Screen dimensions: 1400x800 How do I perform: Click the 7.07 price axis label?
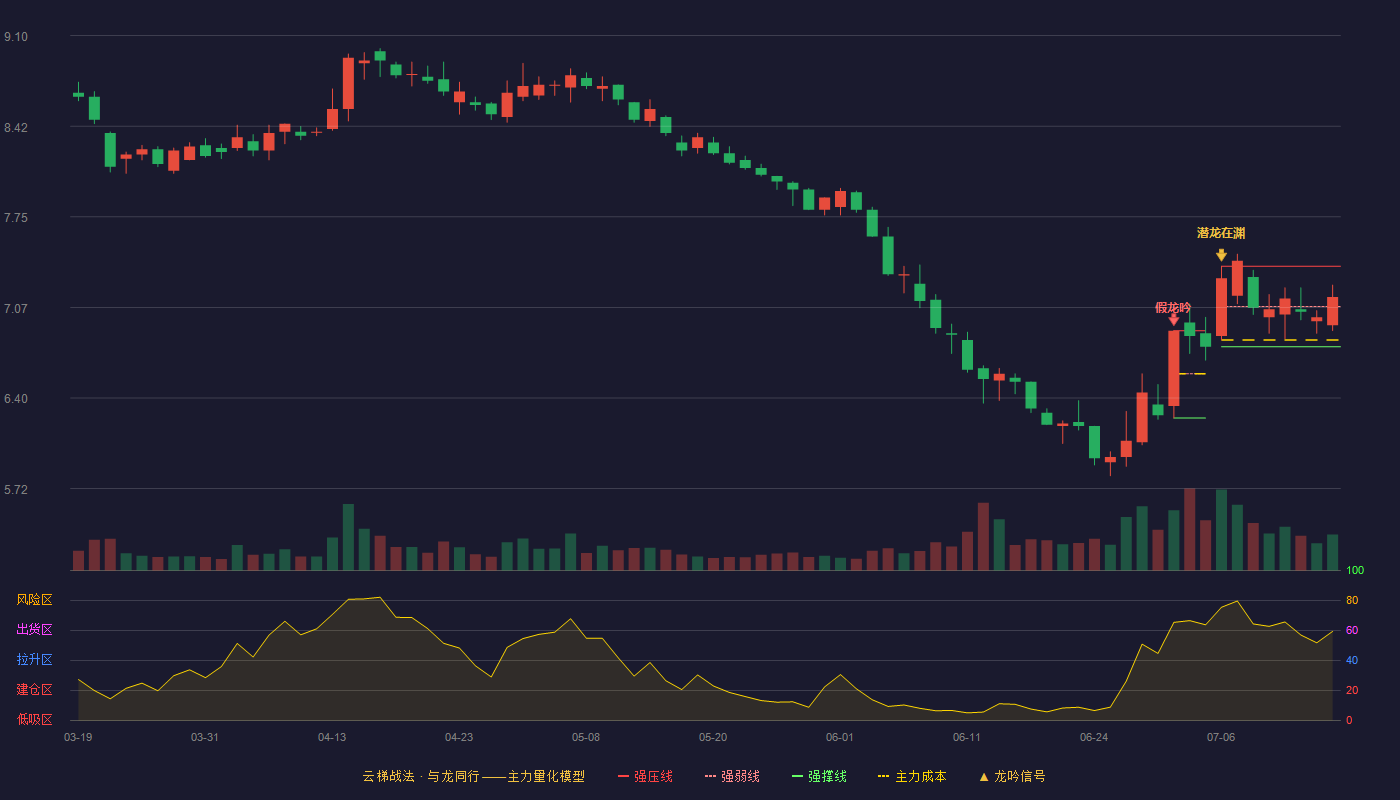[x=16, y=308]
